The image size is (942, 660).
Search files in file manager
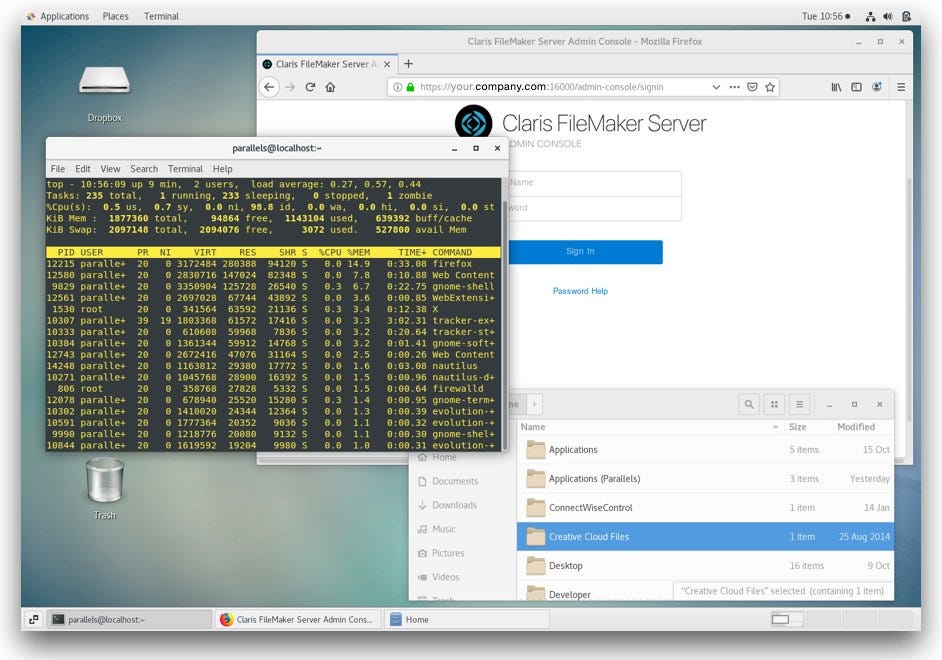click(x=749, y=404)
